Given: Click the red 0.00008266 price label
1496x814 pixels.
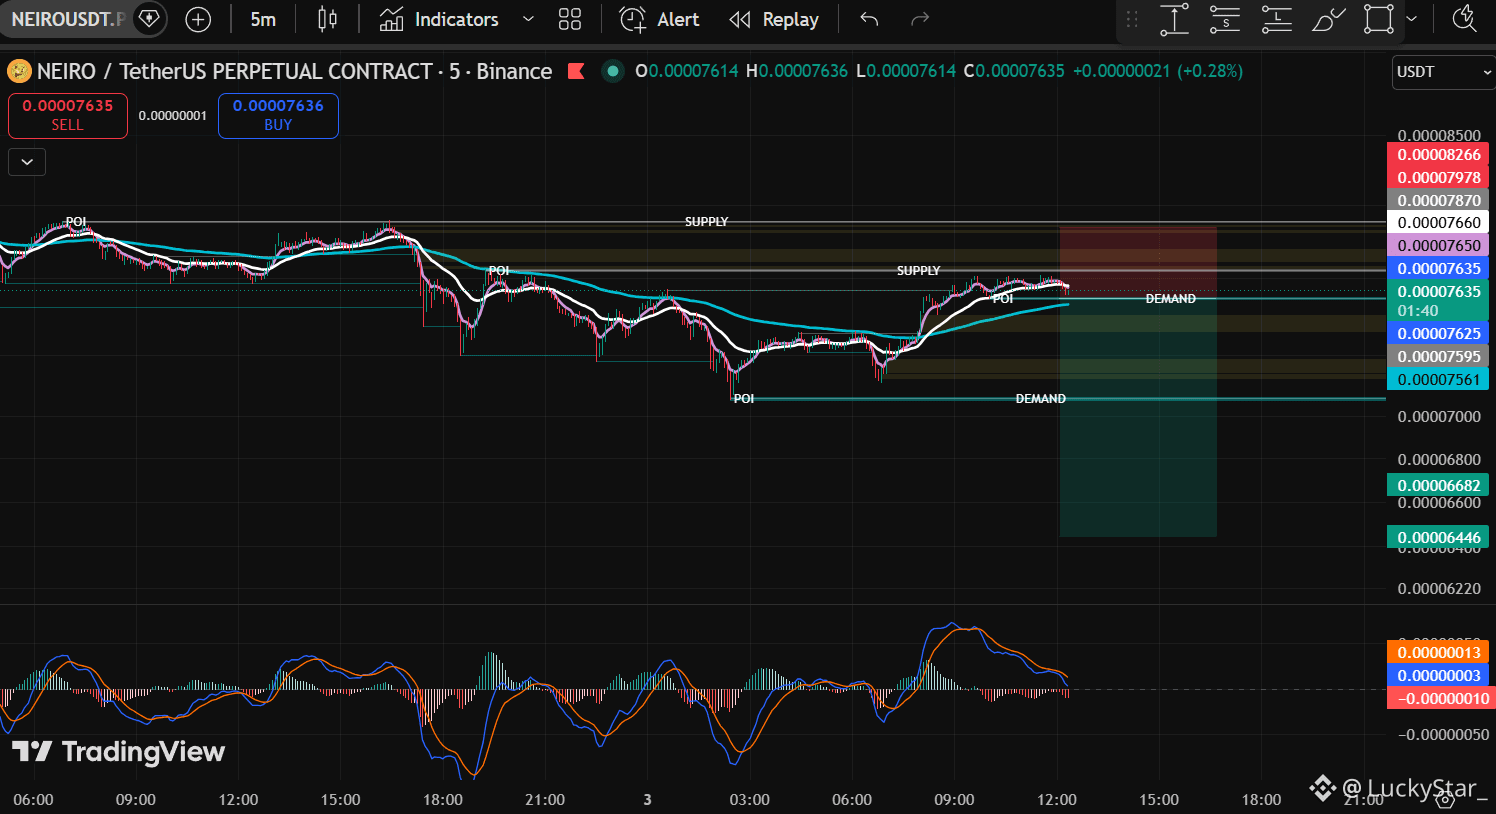Looking at the screenshot, I should (1438, 155).
